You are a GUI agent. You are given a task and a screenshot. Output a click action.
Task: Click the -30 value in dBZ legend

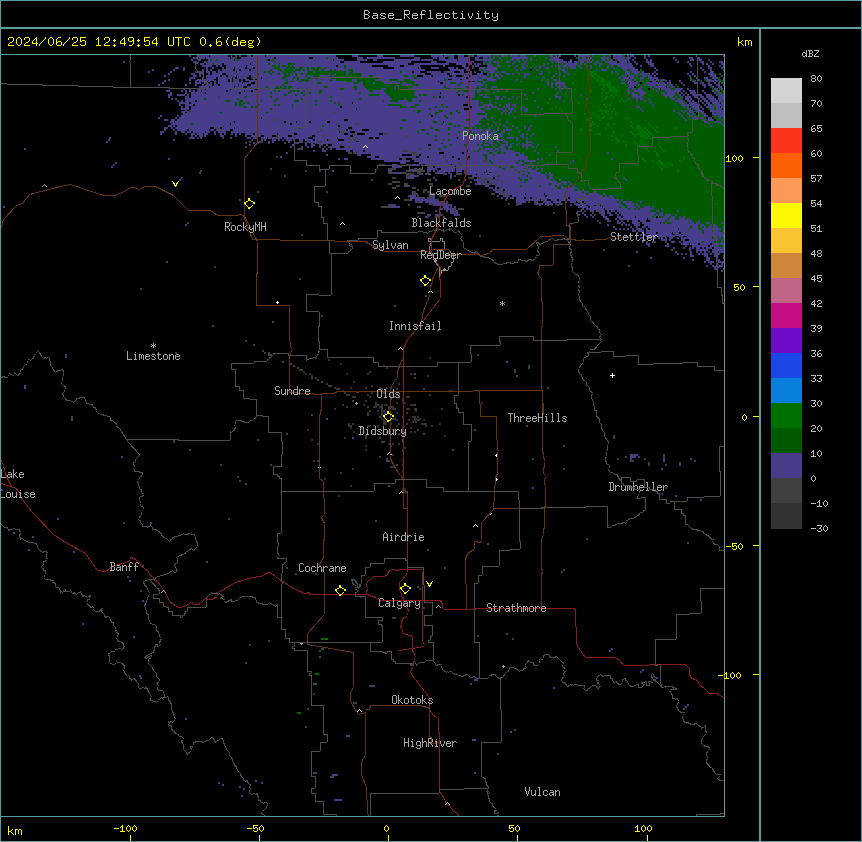coord(819,529)
